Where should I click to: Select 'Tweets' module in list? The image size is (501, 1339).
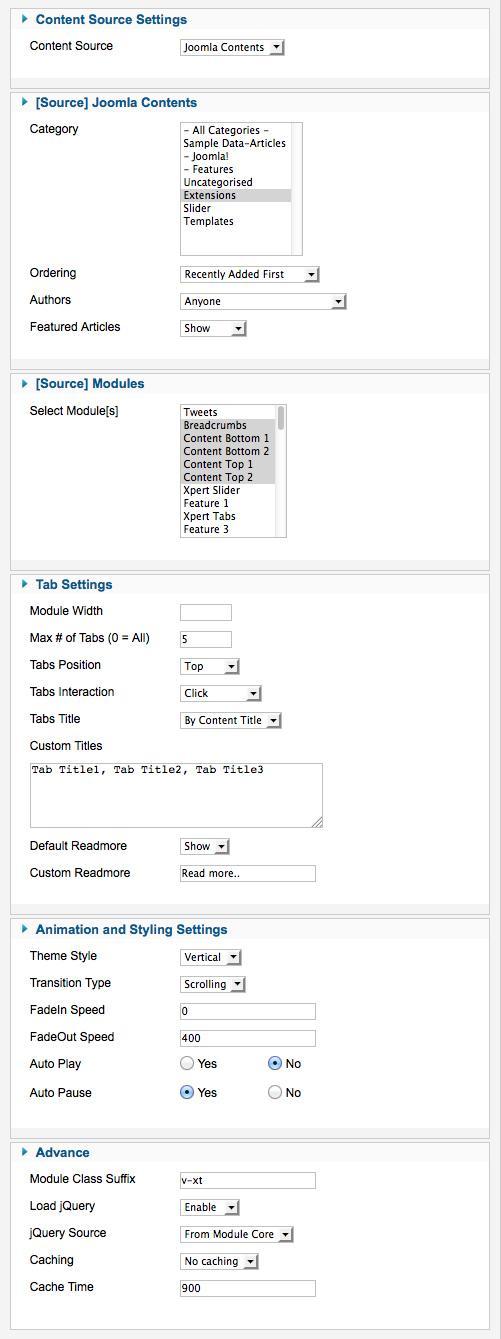click(228, 412)
